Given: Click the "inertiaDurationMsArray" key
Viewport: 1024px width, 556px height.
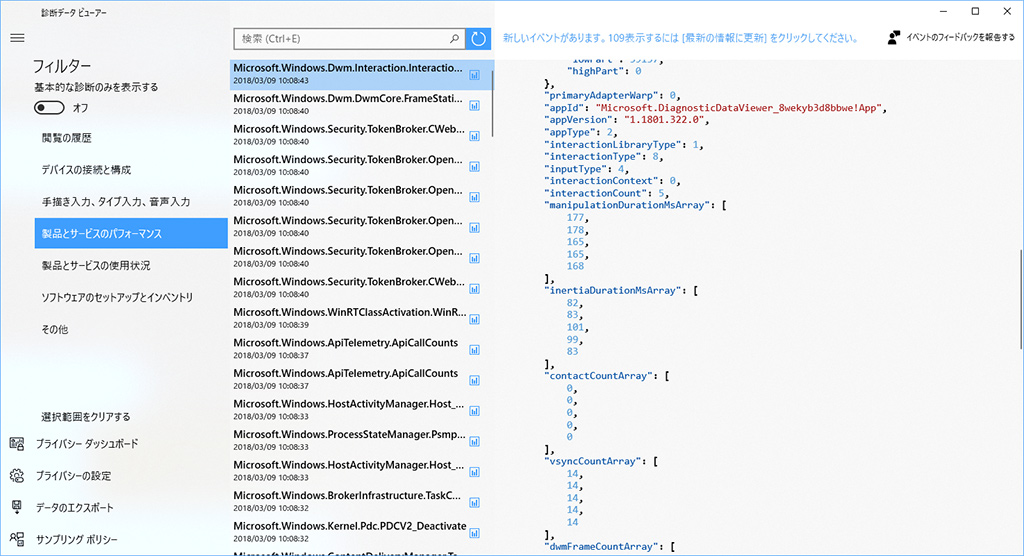Looking at the screenshot, I should coord(613,290).
